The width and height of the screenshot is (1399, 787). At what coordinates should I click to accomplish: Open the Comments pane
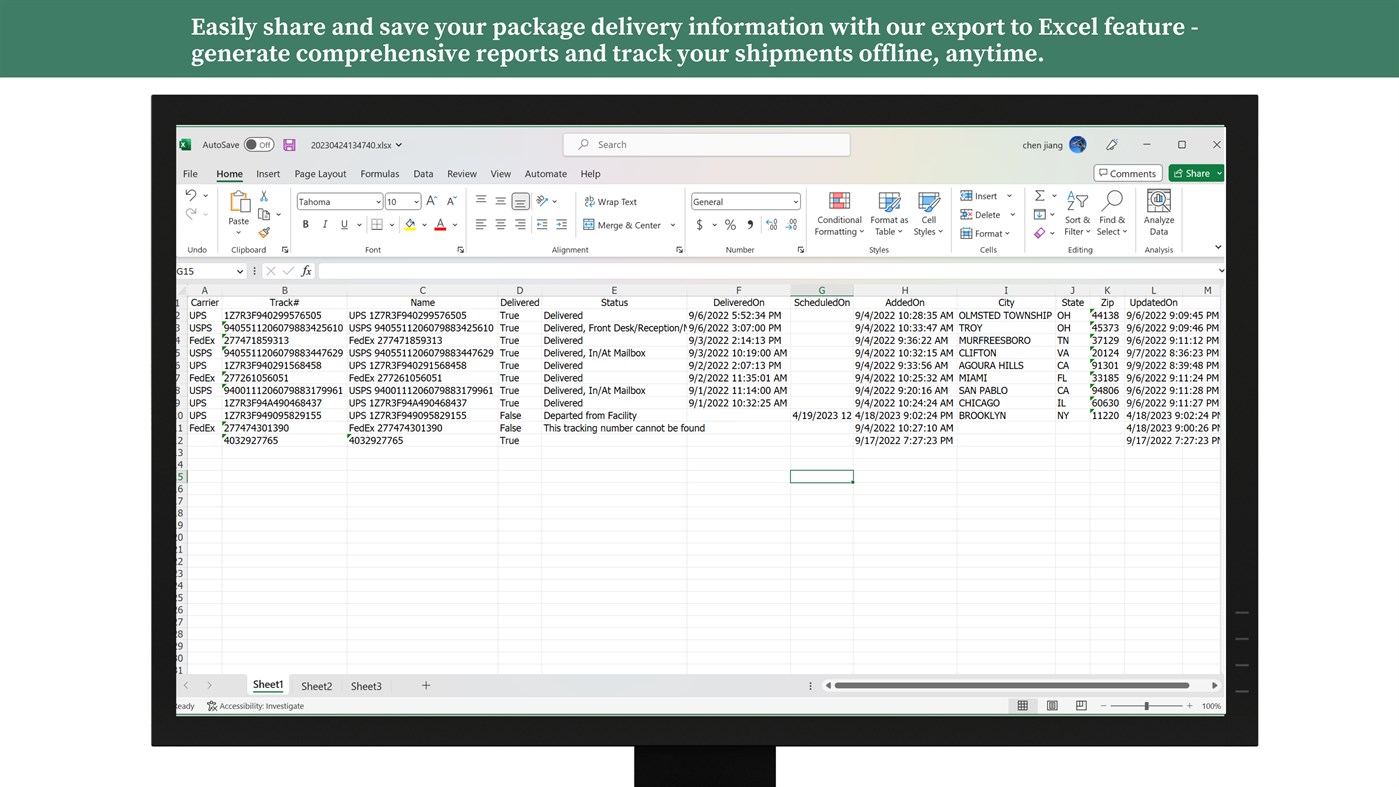(x=1127, y=172)
